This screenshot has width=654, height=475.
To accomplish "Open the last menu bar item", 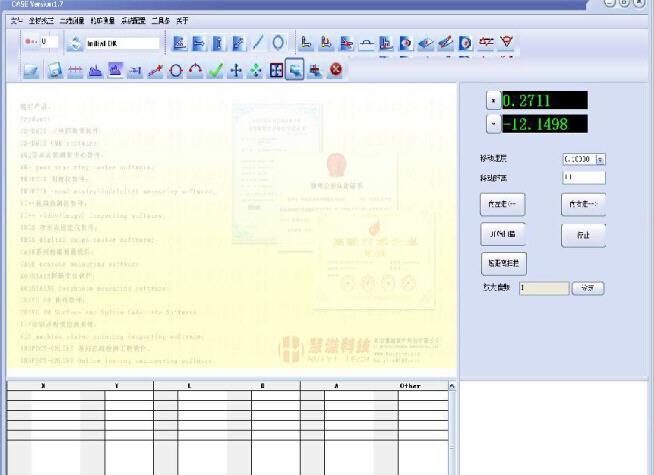I will tap(181, 19).
